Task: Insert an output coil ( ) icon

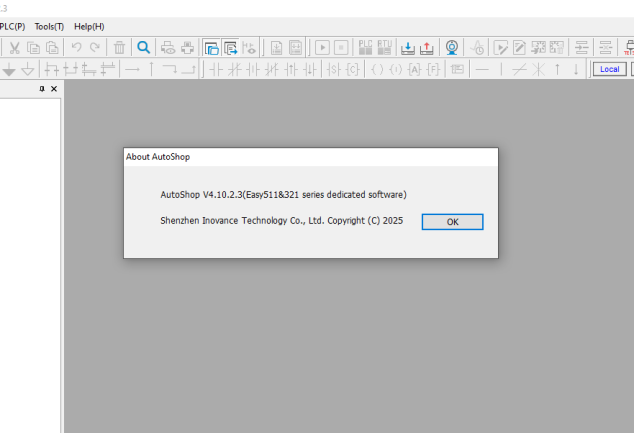Action: 377,70
